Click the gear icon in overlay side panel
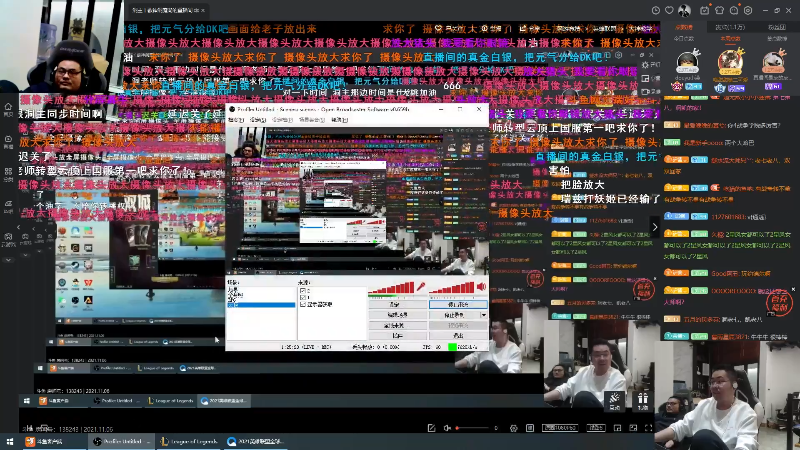This screenshot has height=450, width=800. tap(645, 65)
